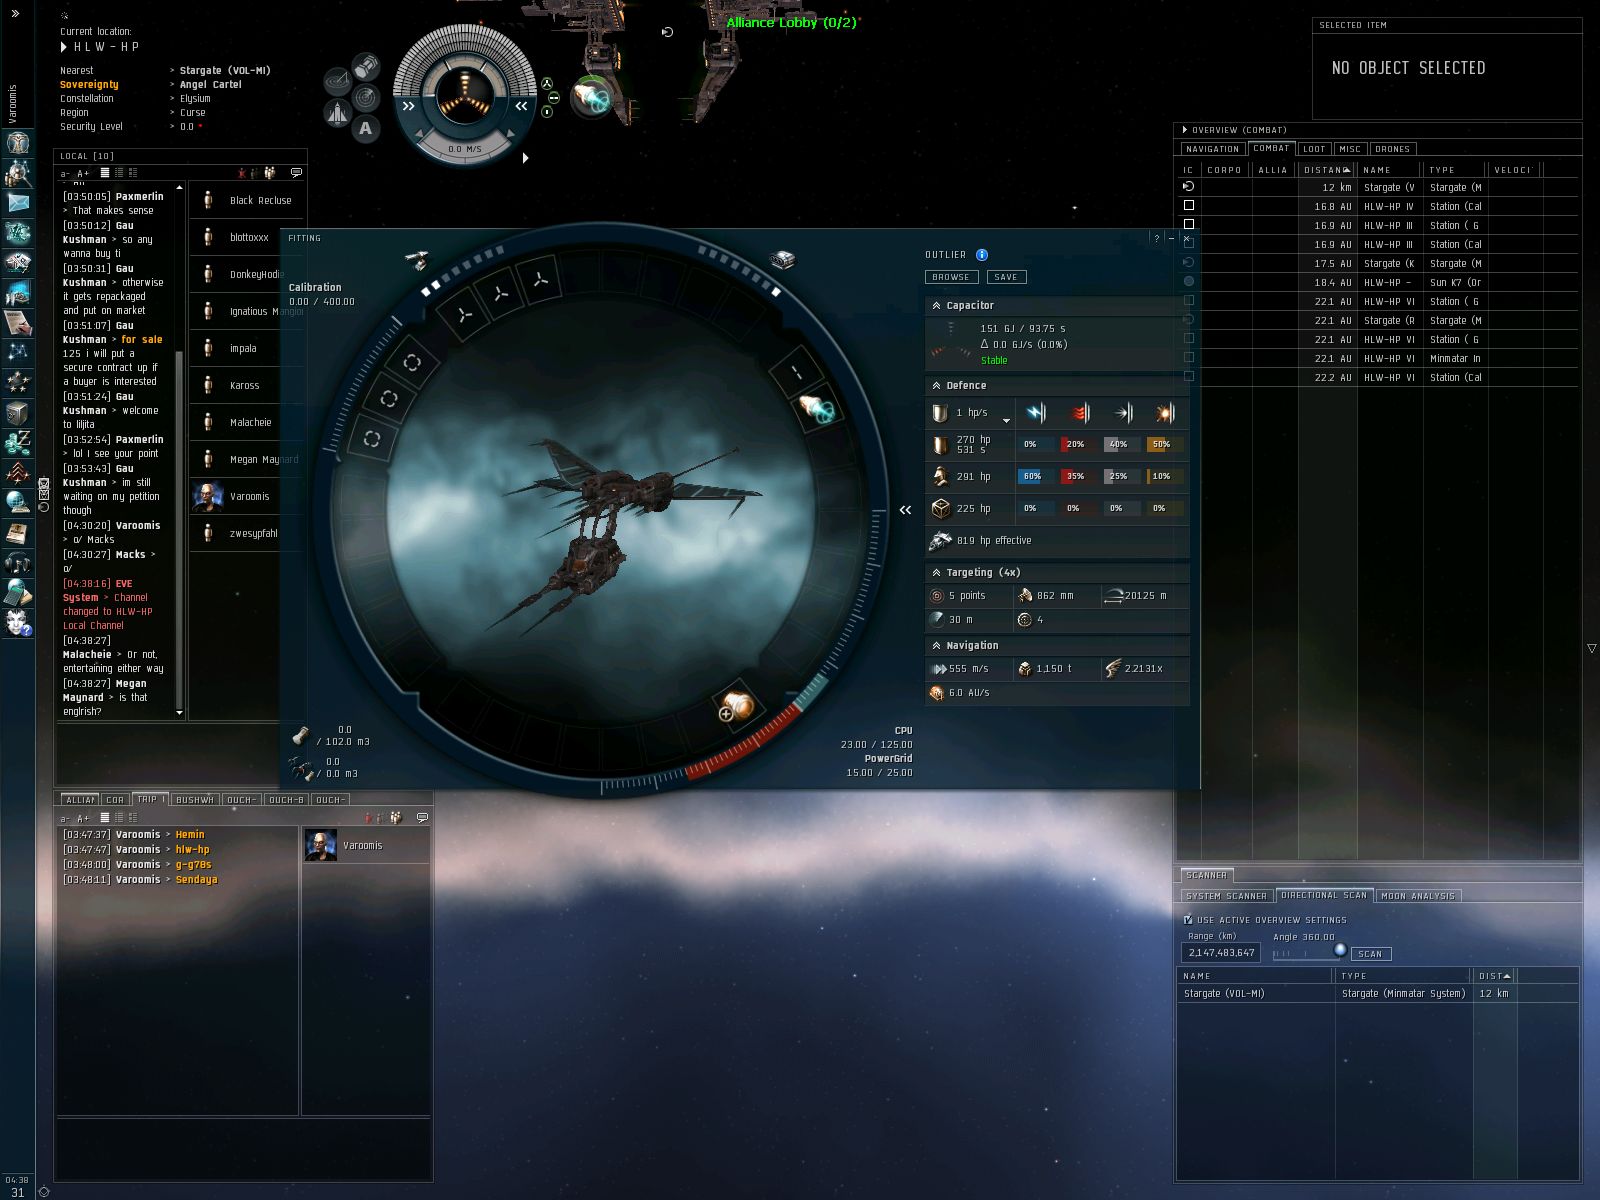The width and height of the screenshot is (1600, 1200).
Task: Open the shield recharge hp/s dropdown
Action: (x=1006, y=419)
